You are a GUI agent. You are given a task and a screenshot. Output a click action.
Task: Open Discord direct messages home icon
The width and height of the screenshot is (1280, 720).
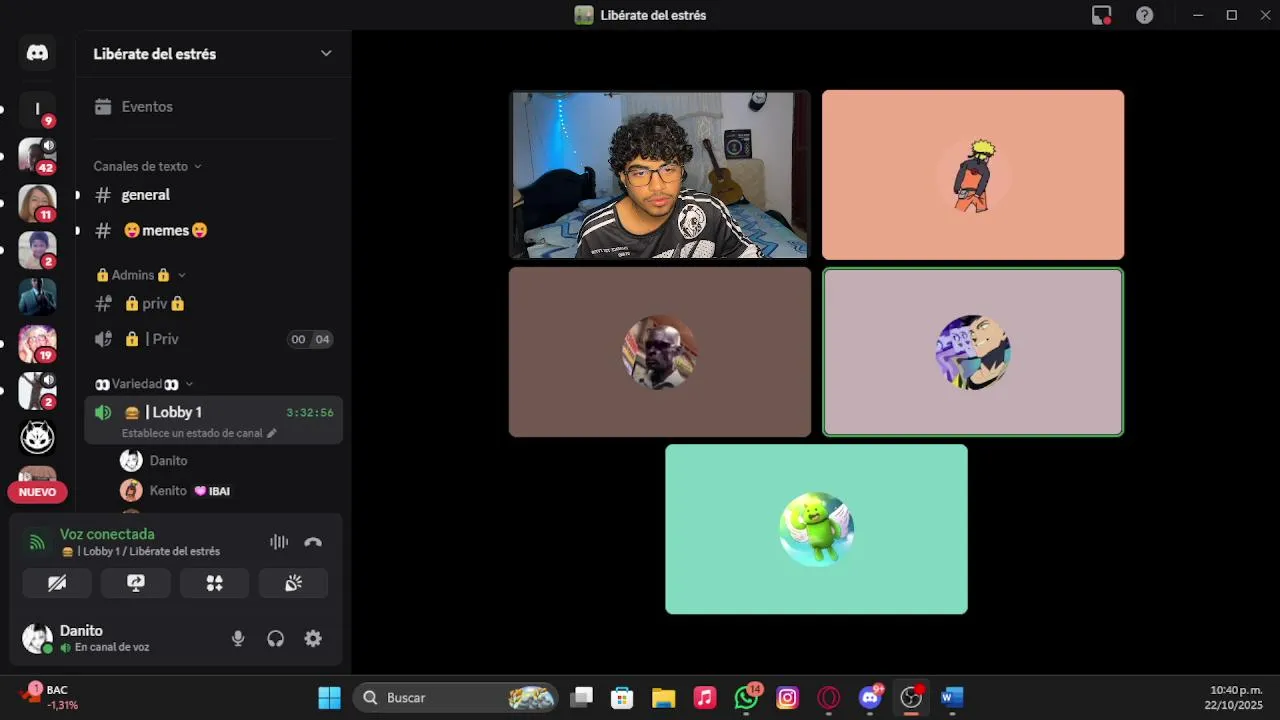37,53
